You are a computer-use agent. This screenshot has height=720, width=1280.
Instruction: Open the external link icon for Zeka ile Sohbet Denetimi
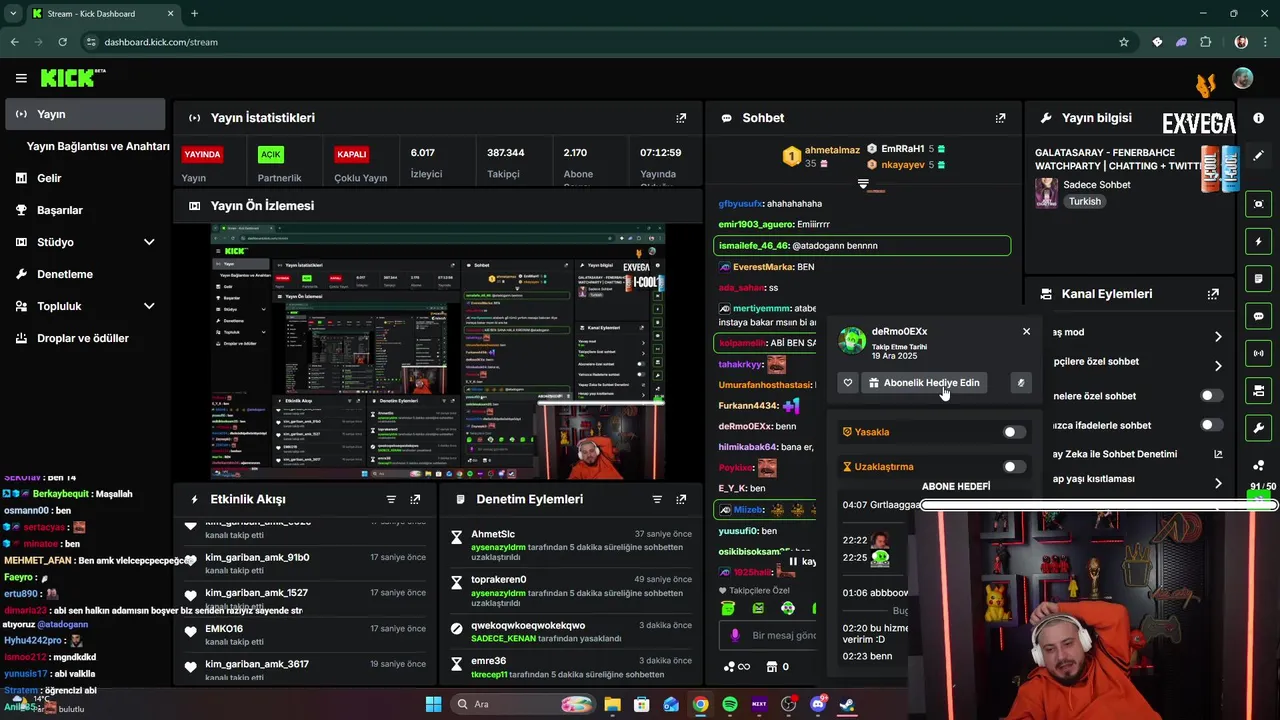[1218, 454]
